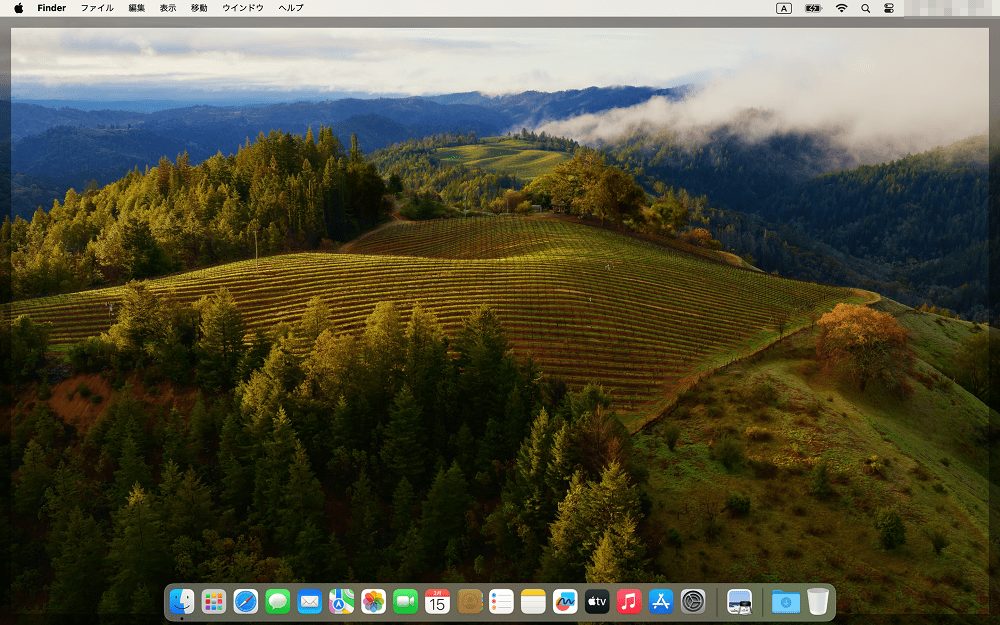
Task: Open the 表示 menu
Action: [x=168, y=8]
